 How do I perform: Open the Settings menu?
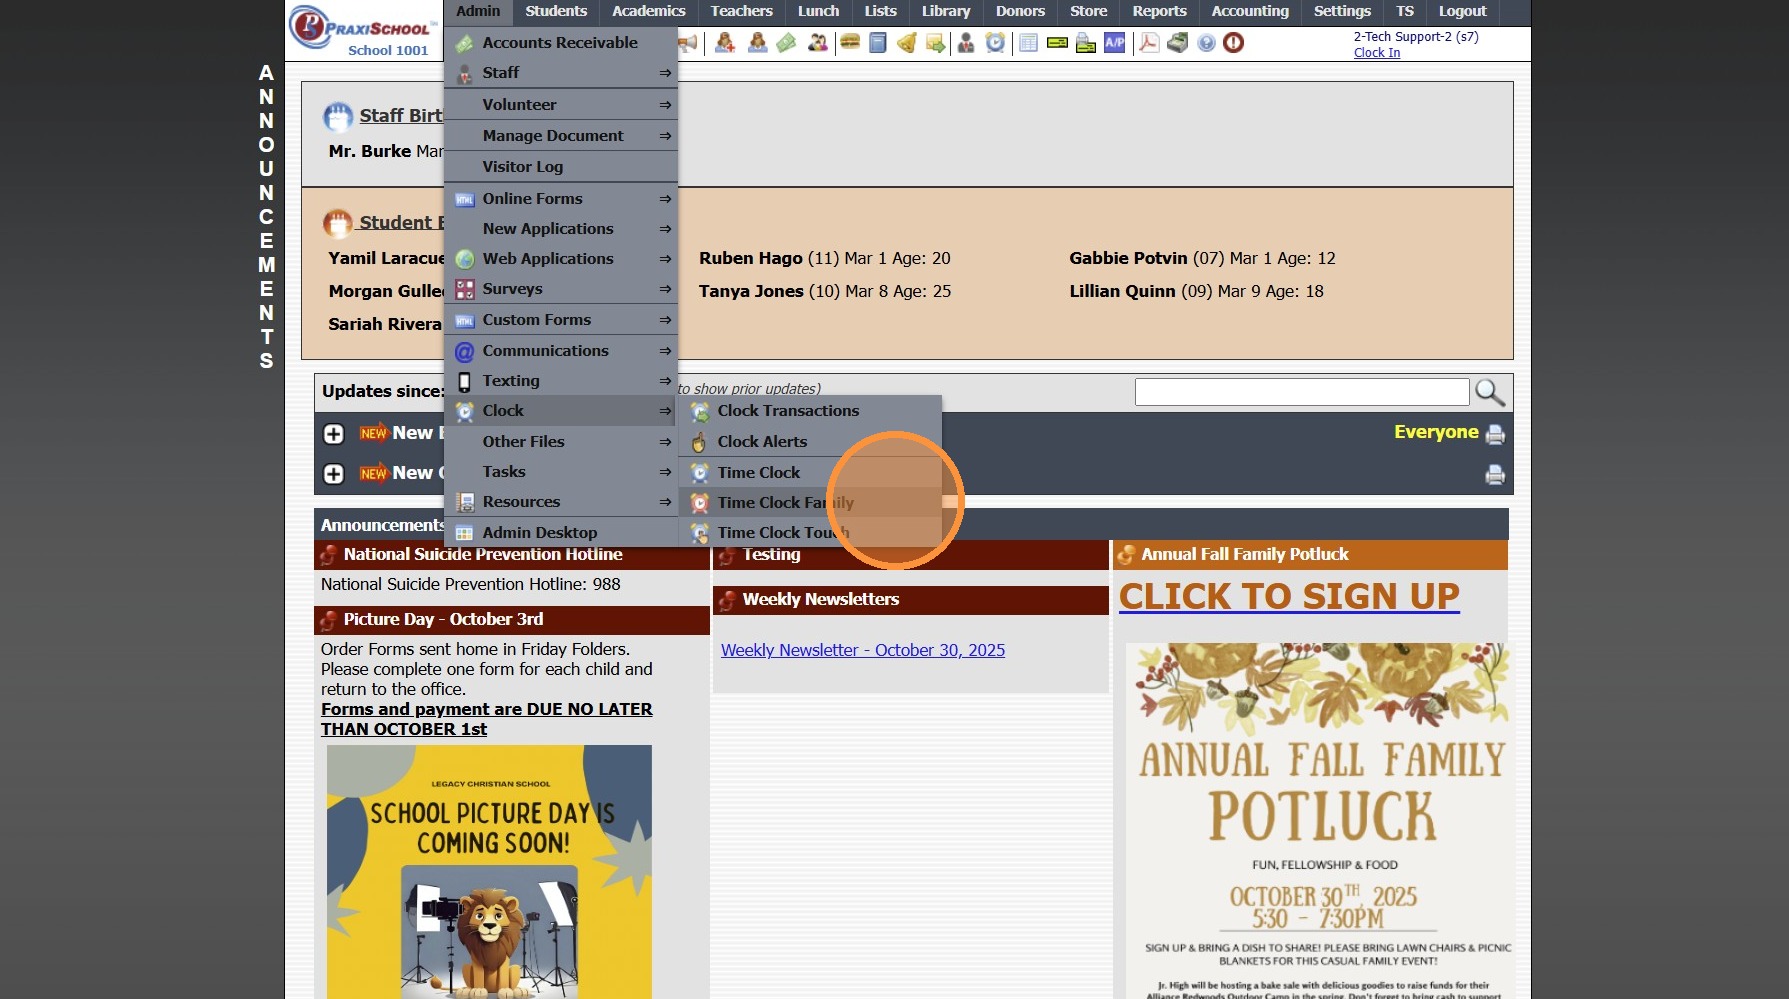click(x=1342, y=11)
